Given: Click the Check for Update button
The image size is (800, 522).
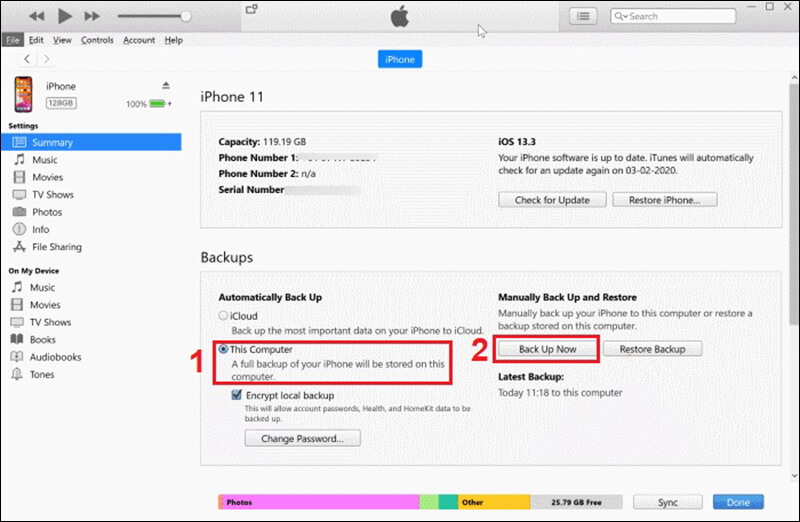Looking at the screenshot, I should 552,200.
